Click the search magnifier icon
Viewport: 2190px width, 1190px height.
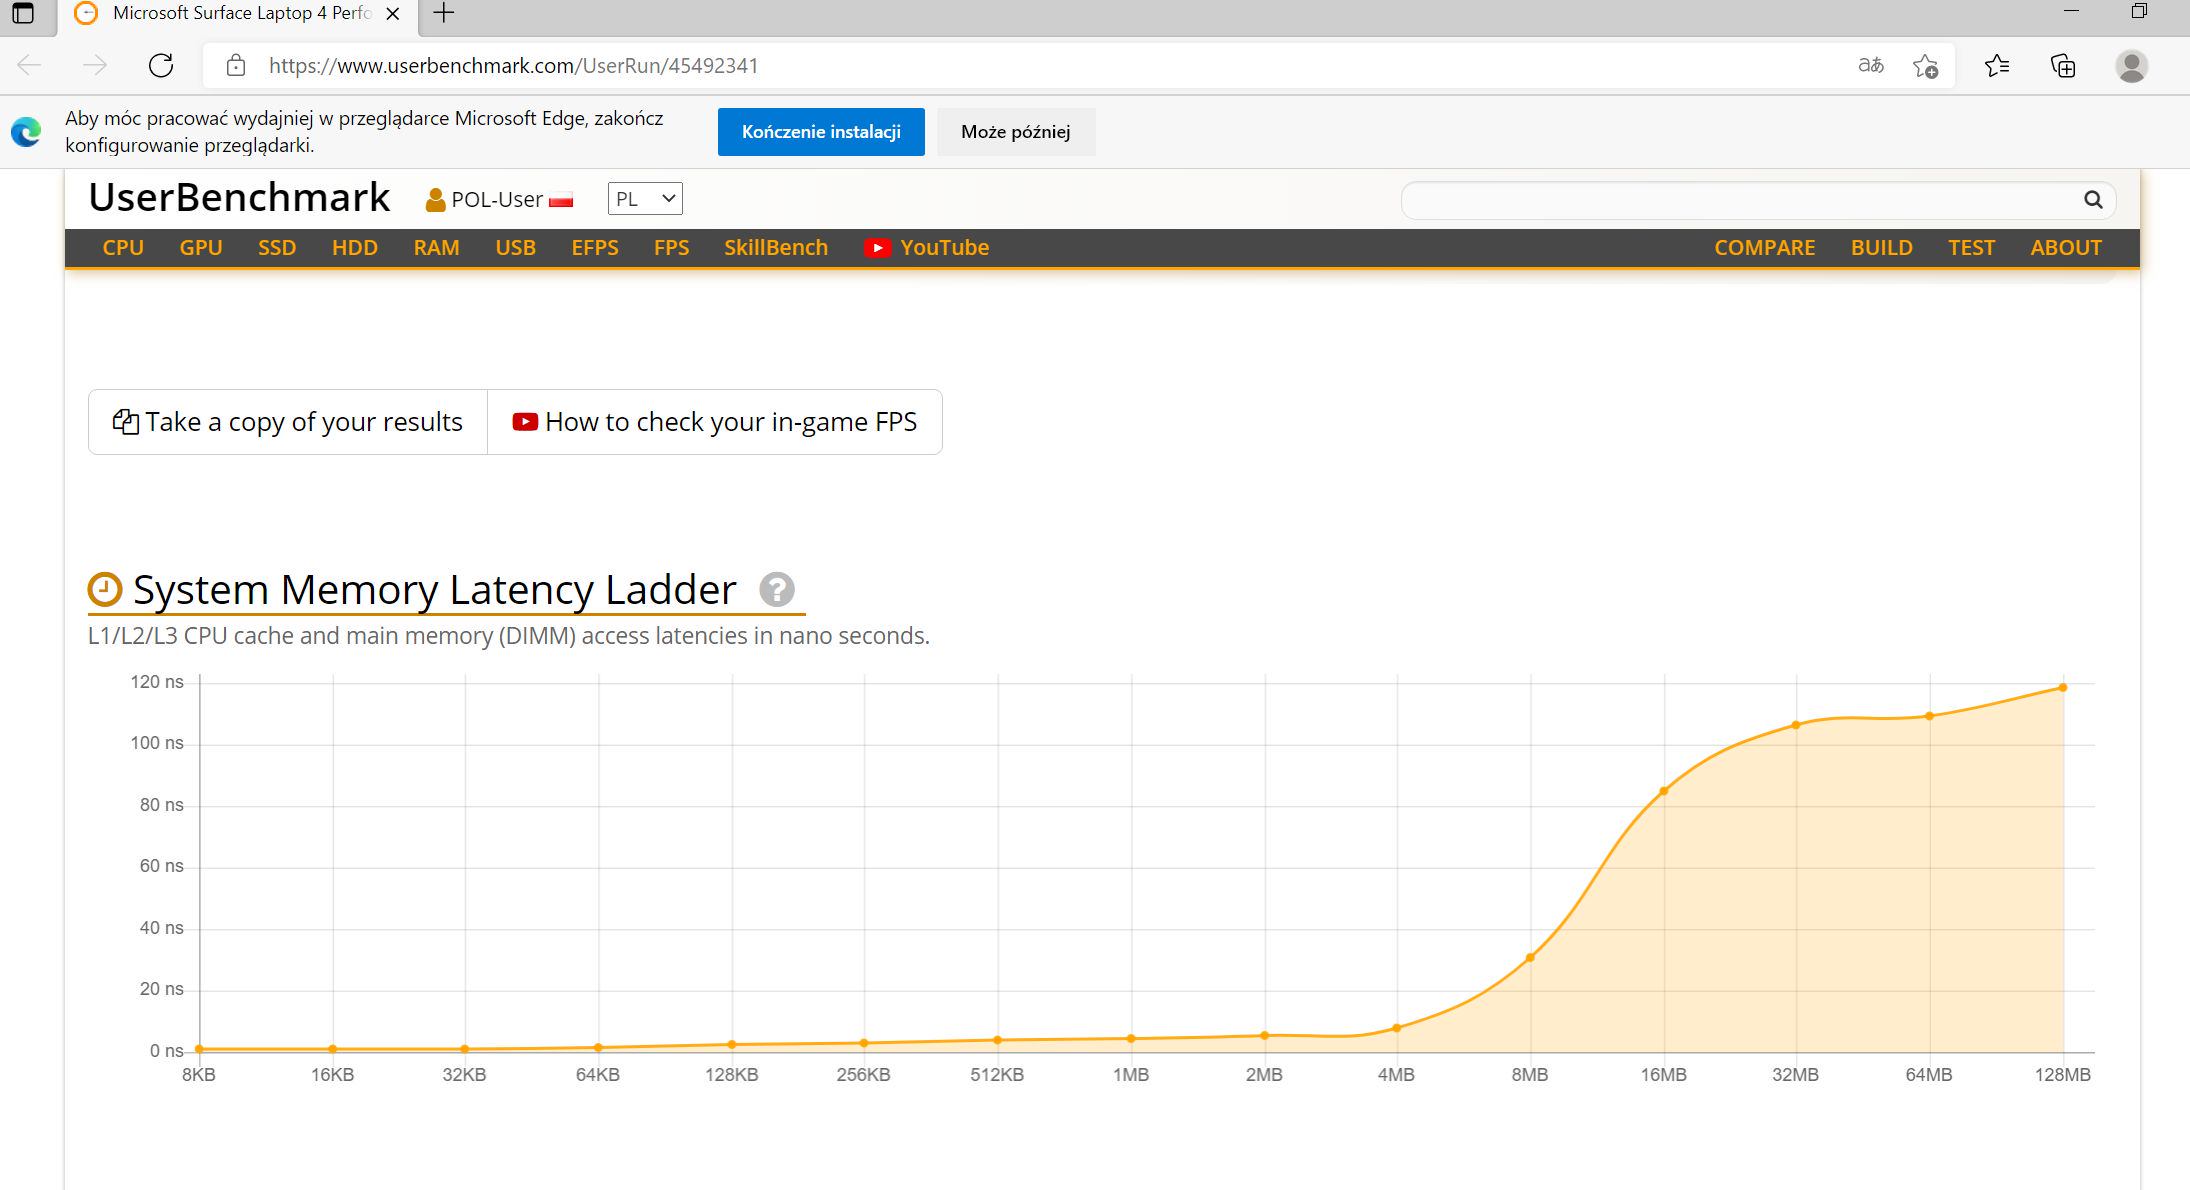coord(2092,200)
